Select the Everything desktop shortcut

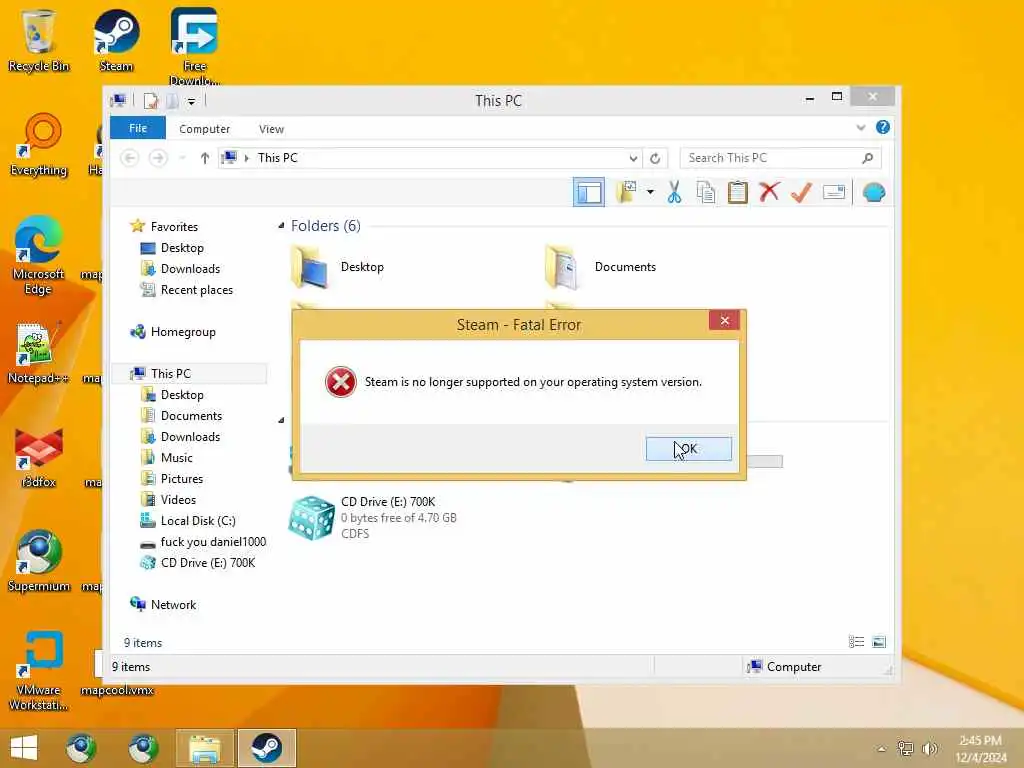click(x=39, y=145)
